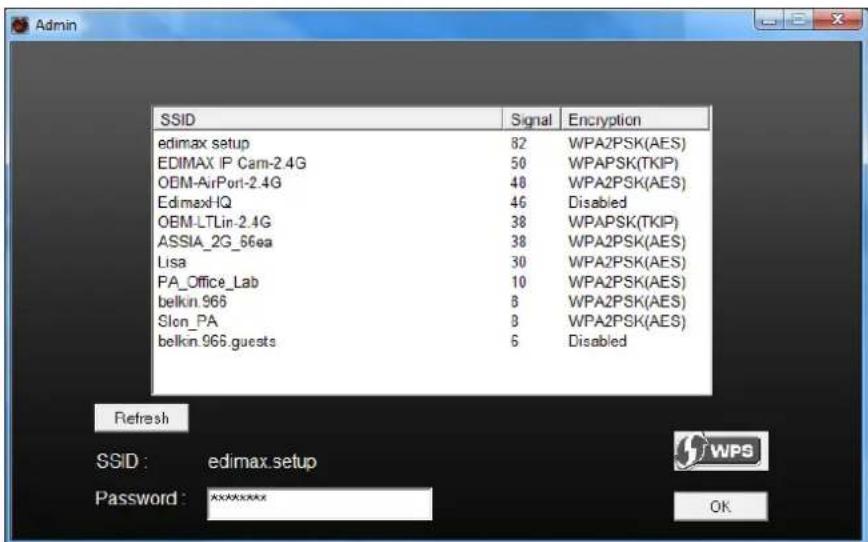Screen dimensions: 868x542
Task: Sort list by Signal column header
Action: tap(531, 119)
